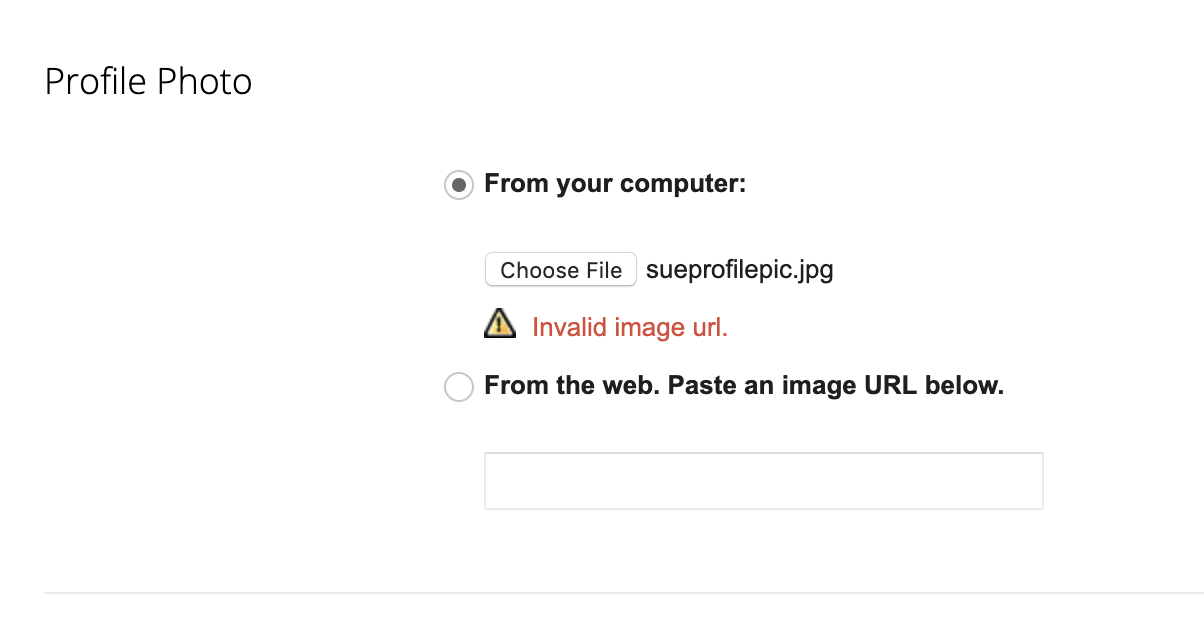
Task: Click the yellow warning triangle icon
Action: click(x=500, y=323)
